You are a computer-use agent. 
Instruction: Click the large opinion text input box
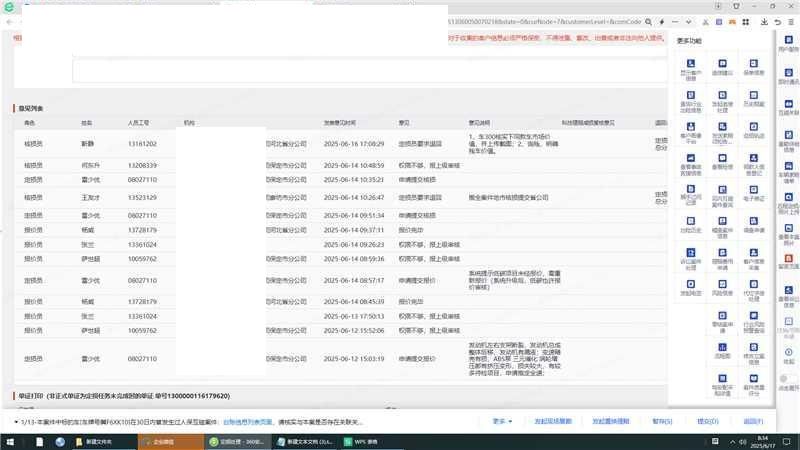tap(370, 68)
